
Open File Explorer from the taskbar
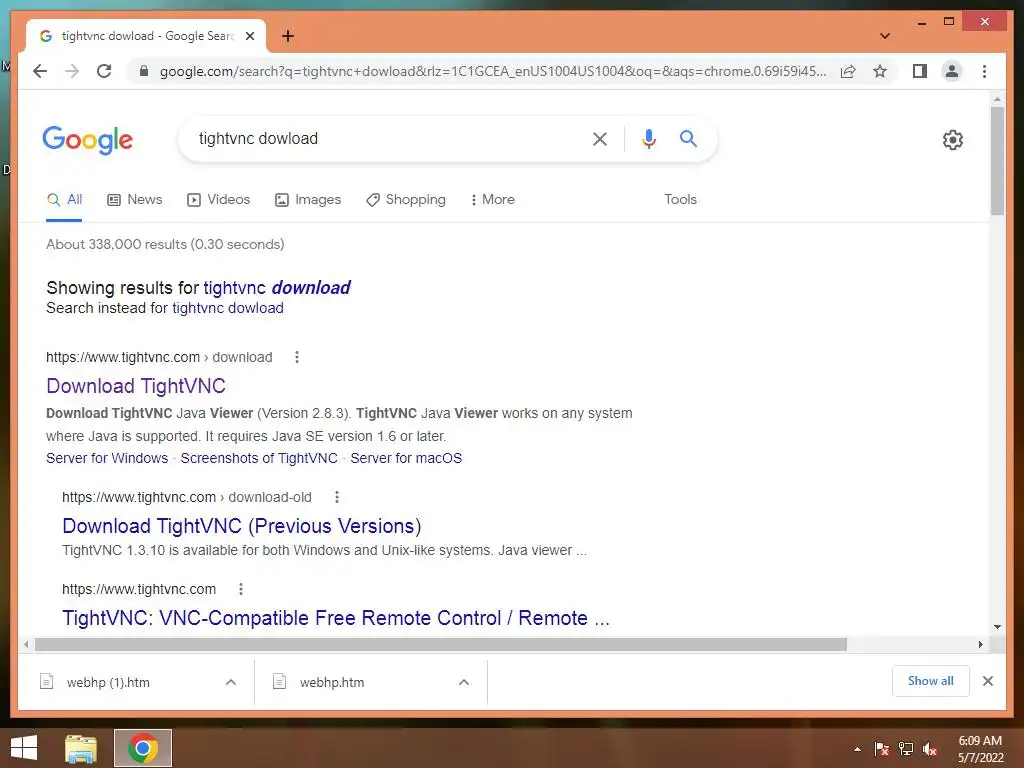tap(80, 748)
